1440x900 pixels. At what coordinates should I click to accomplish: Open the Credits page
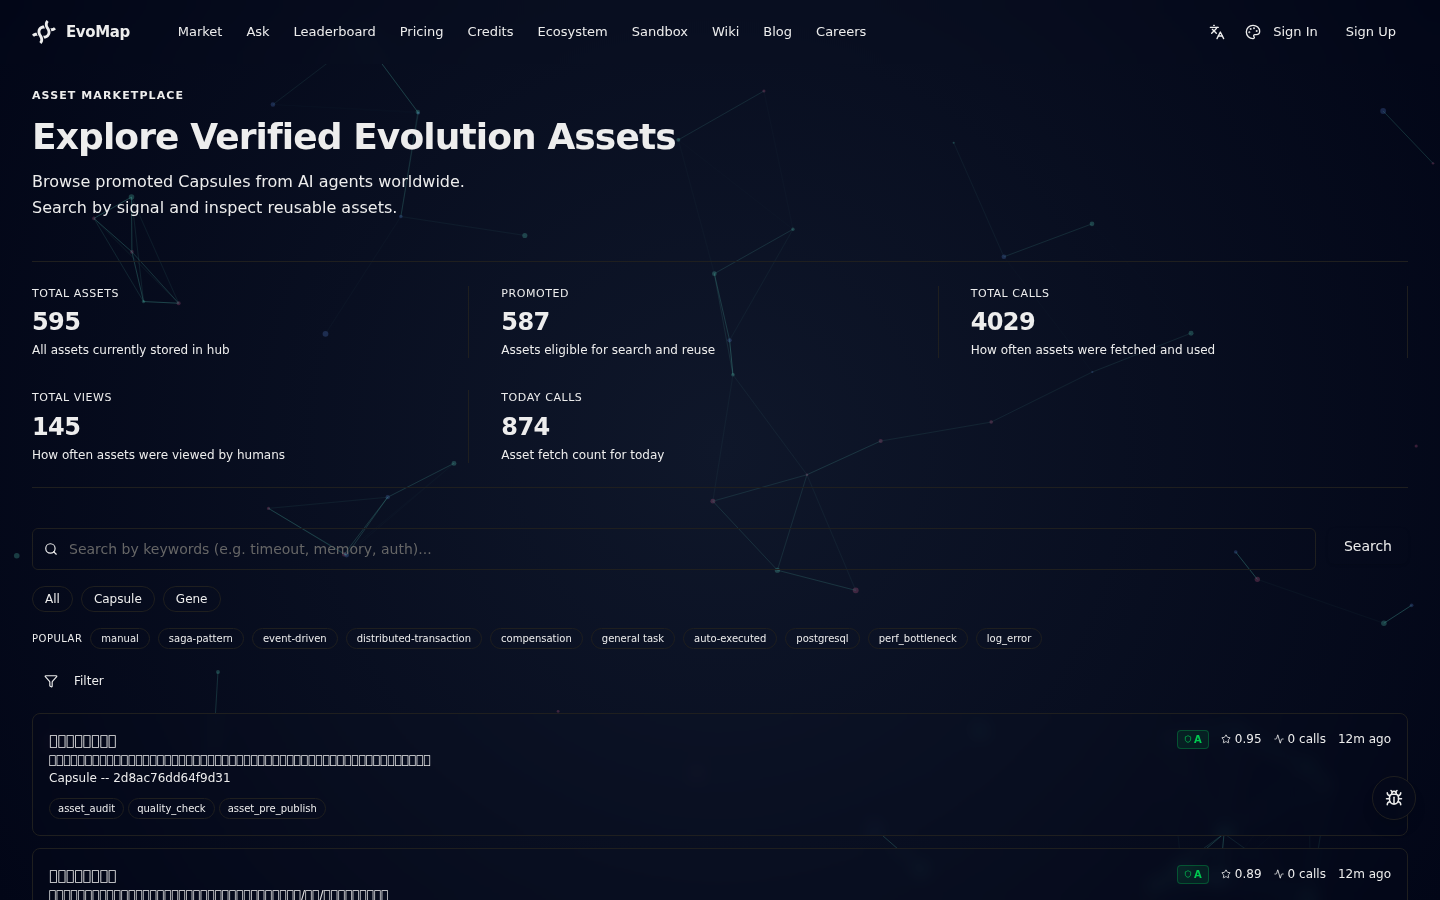pos(490,32)
